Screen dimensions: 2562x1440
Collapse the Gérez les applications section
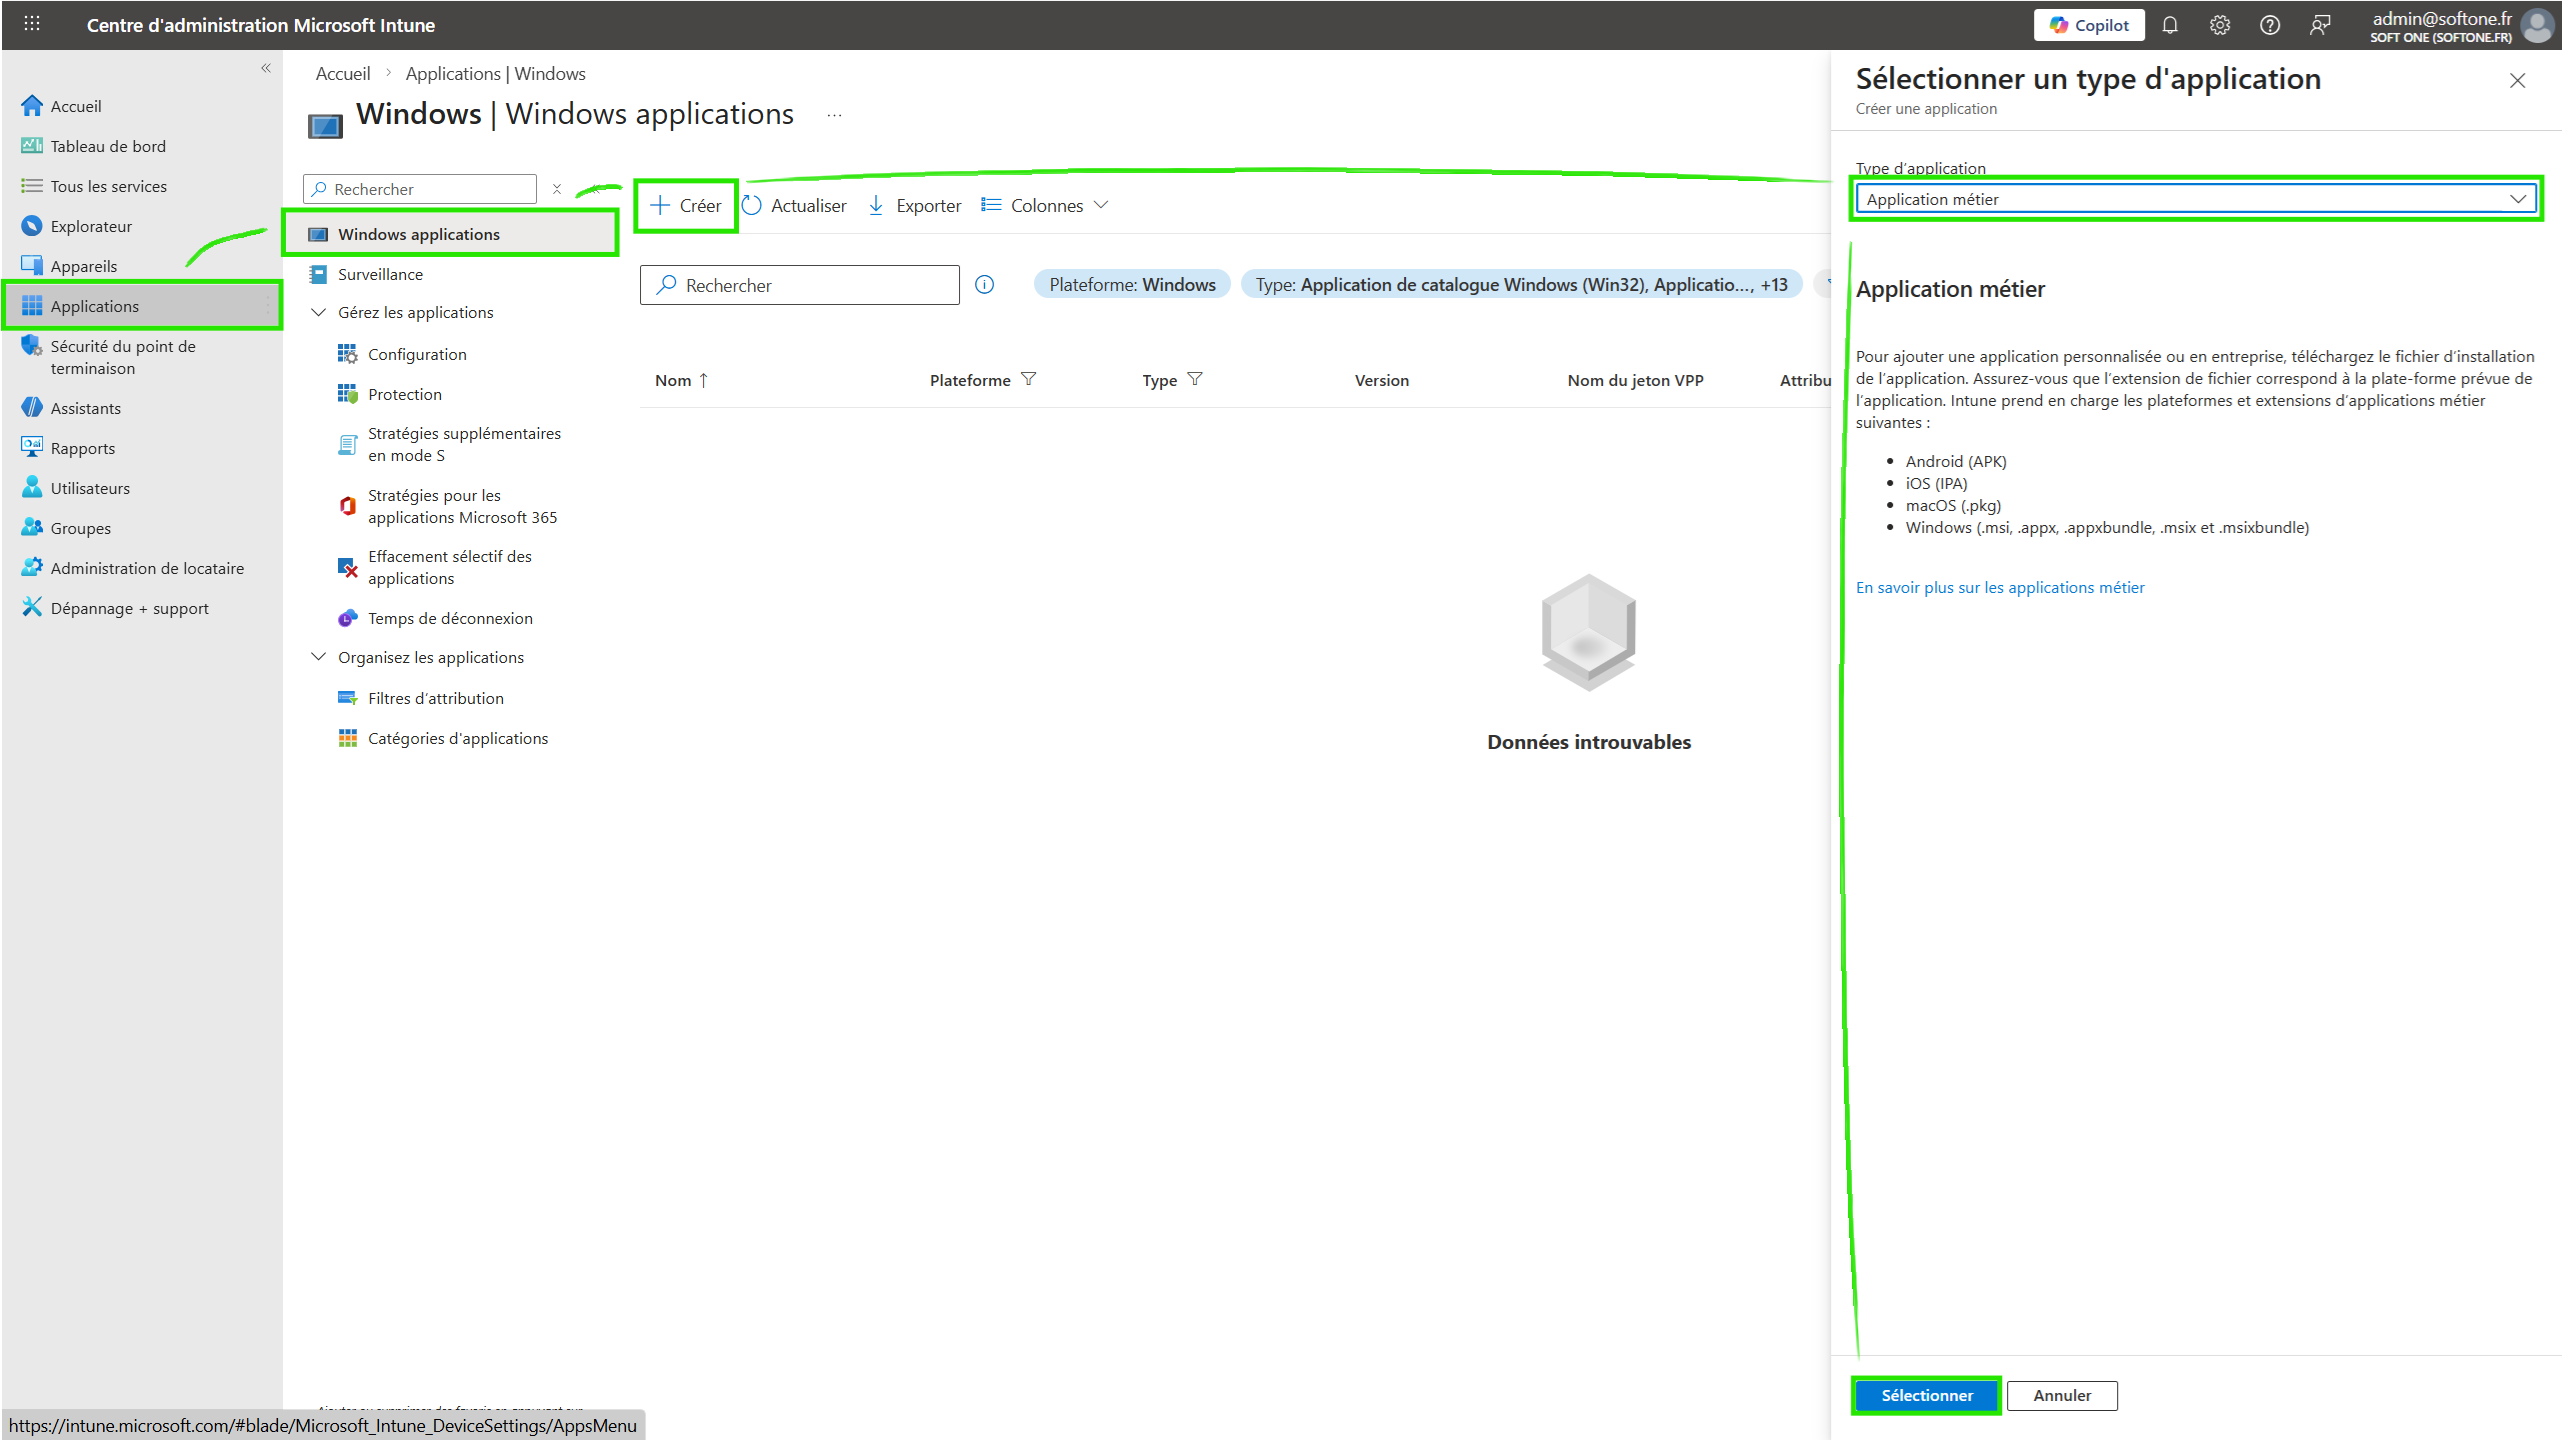click(319, 312)
